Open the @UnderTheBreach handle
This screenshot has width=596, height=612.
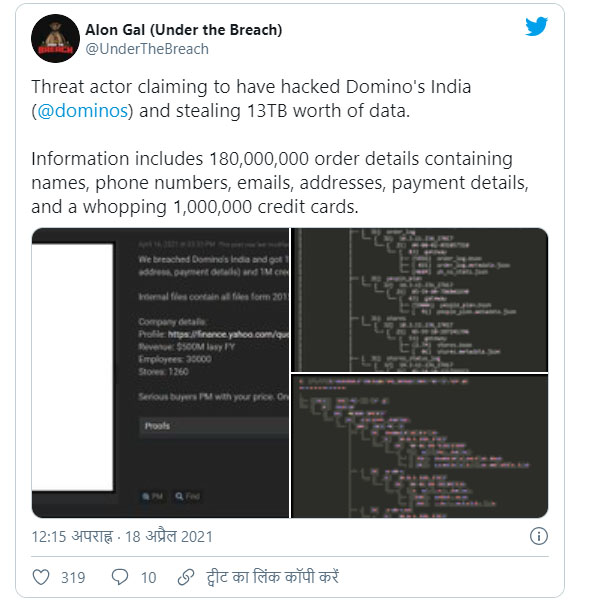(x=147, y=49)
